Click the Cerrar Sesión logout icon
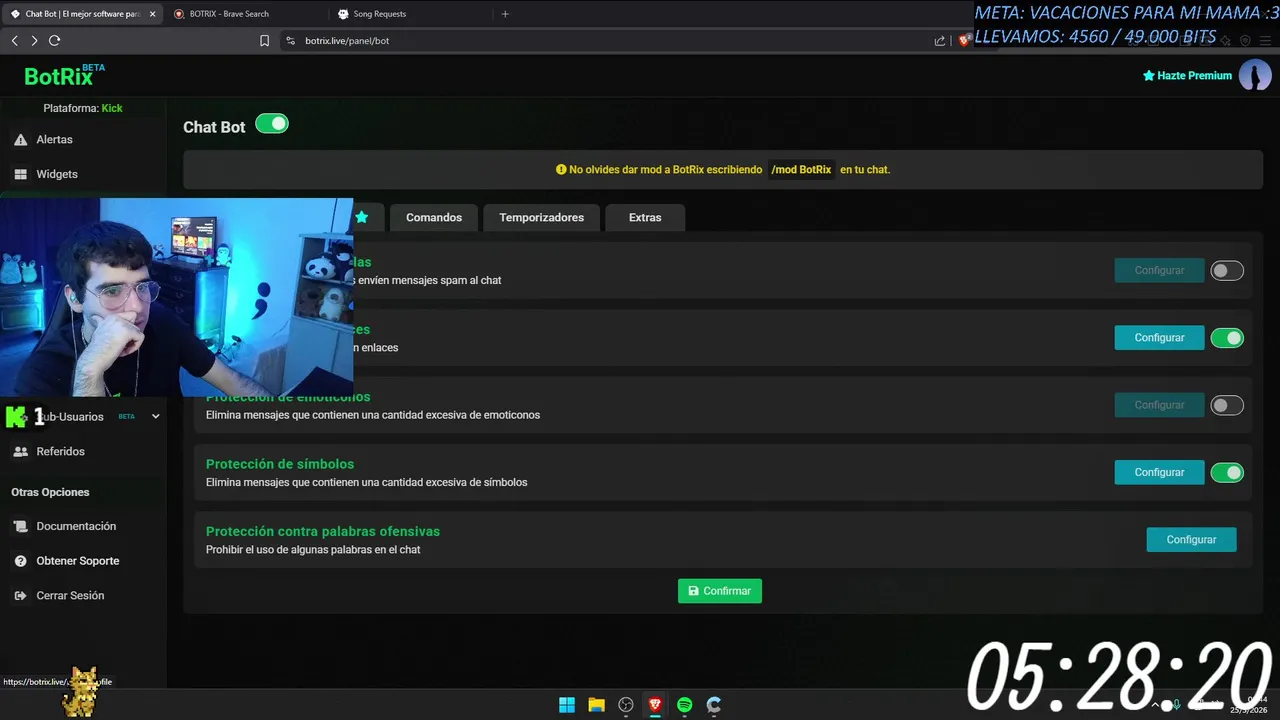 (x=20, y=596)
